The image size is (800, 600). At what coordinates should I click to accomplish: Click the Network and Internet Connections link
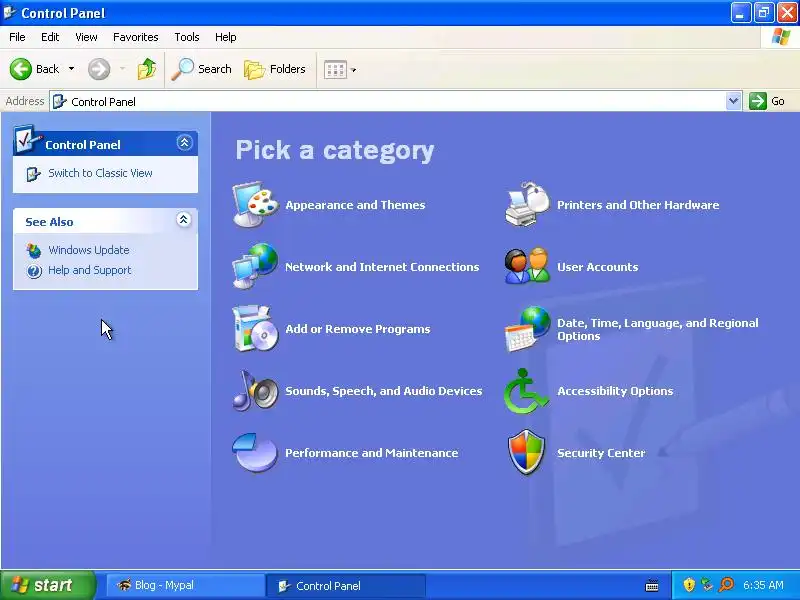[x=382, y=267]
